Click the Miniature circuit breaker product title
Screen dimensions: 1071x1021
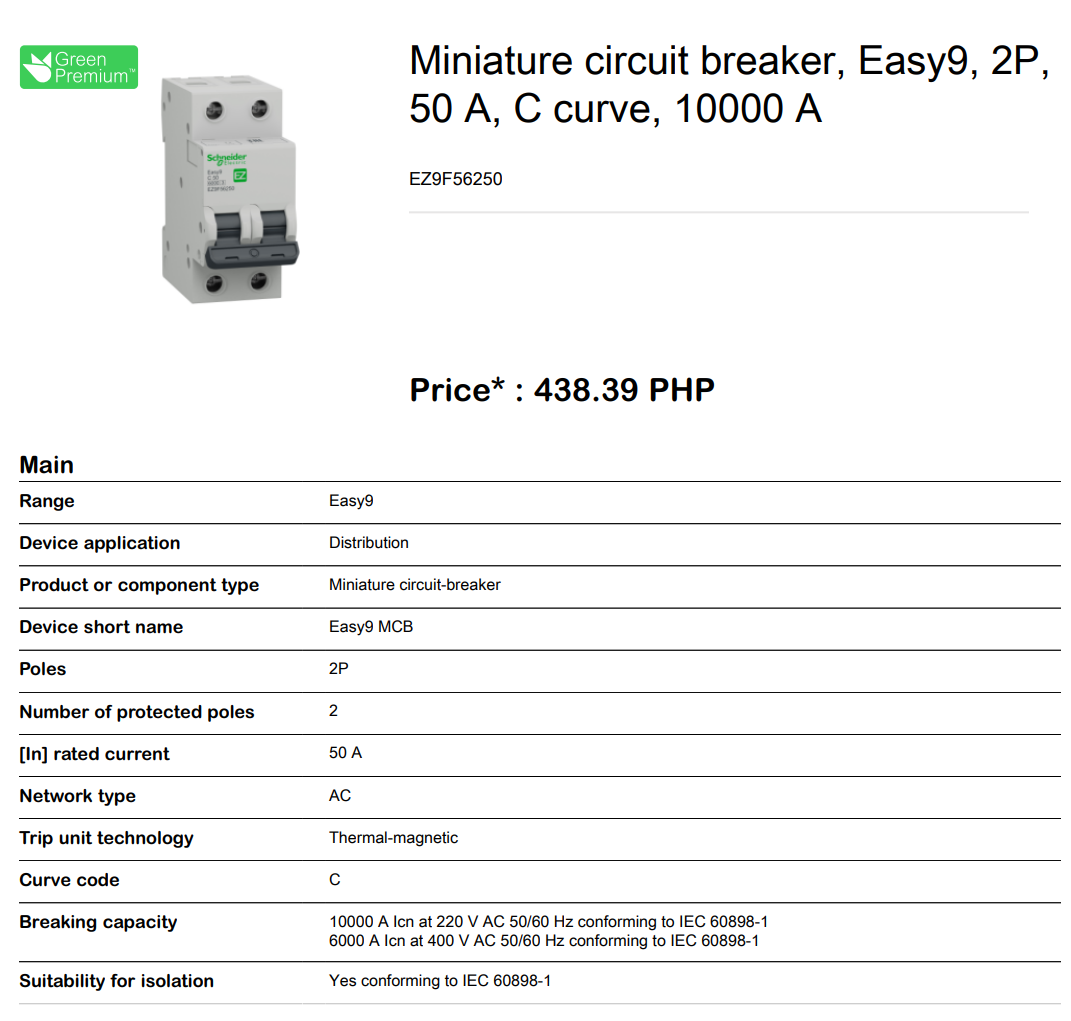pos(728,85)
